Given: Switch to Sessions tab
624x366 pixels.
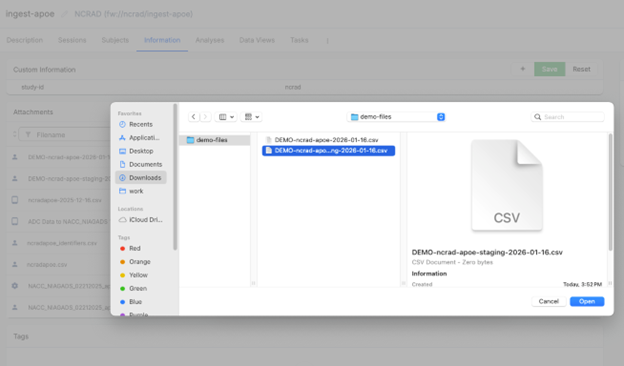Looking at the screenshot, I should click(x=72, y=40).
